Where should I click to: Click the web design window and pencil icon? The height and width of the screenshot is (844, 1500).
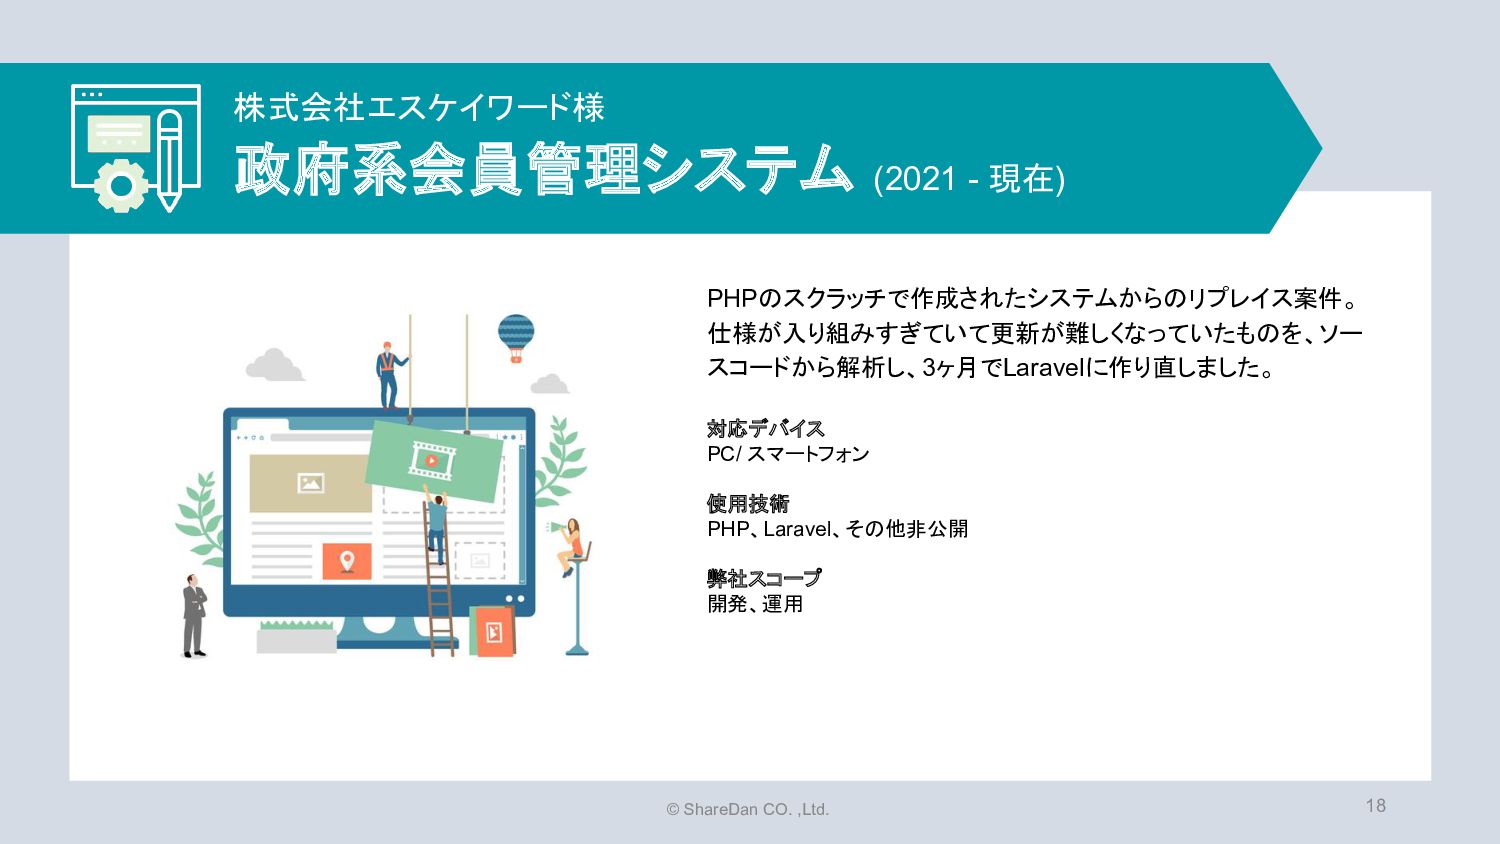coord(136,148)
